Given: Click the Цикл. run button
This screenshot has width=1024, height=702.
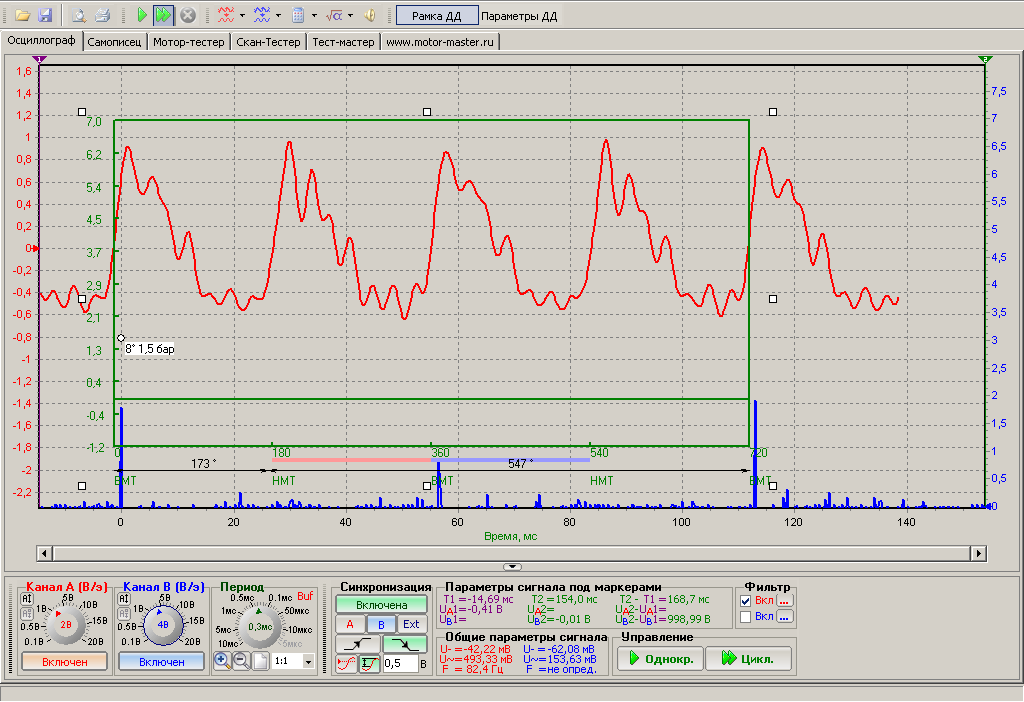Looking at the screenshot, I should click(x=748, y=659).
